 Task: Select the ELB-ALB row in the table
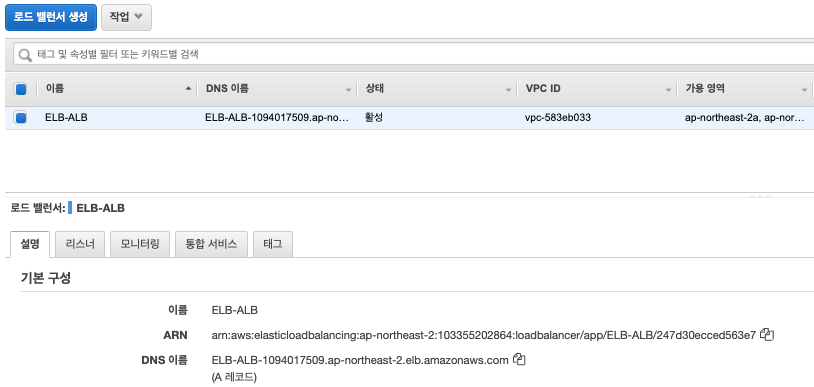click(x=409, y=118)
